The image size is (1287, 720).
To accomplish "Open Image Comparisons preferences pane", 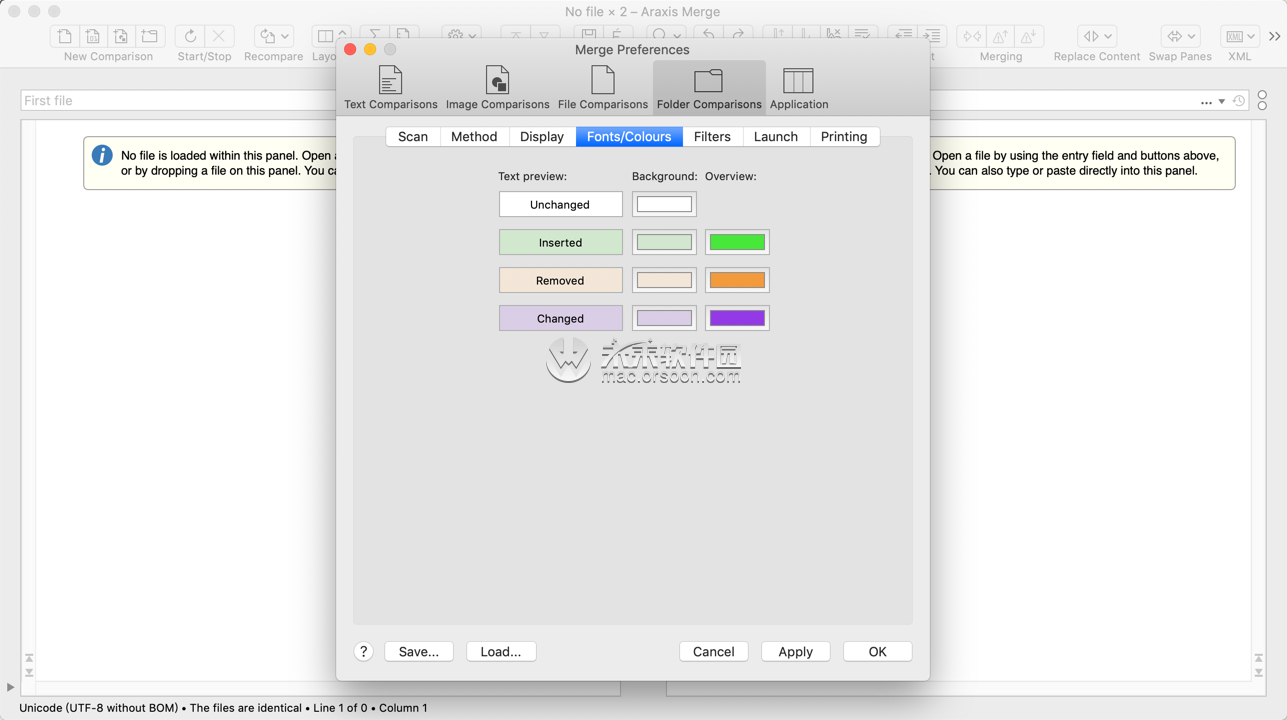I will 497,87.
